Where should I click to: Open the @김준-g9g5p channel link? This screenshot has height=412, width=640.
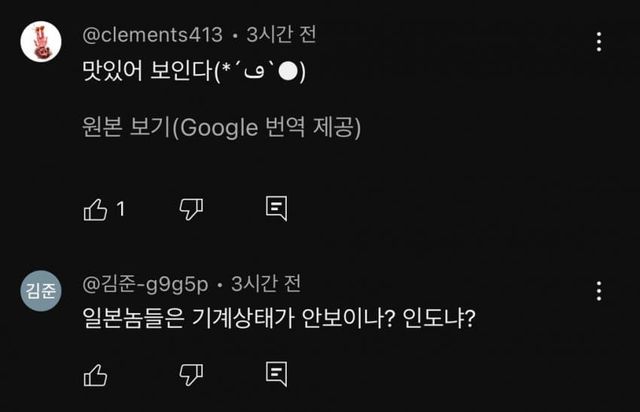pos(144,284)
